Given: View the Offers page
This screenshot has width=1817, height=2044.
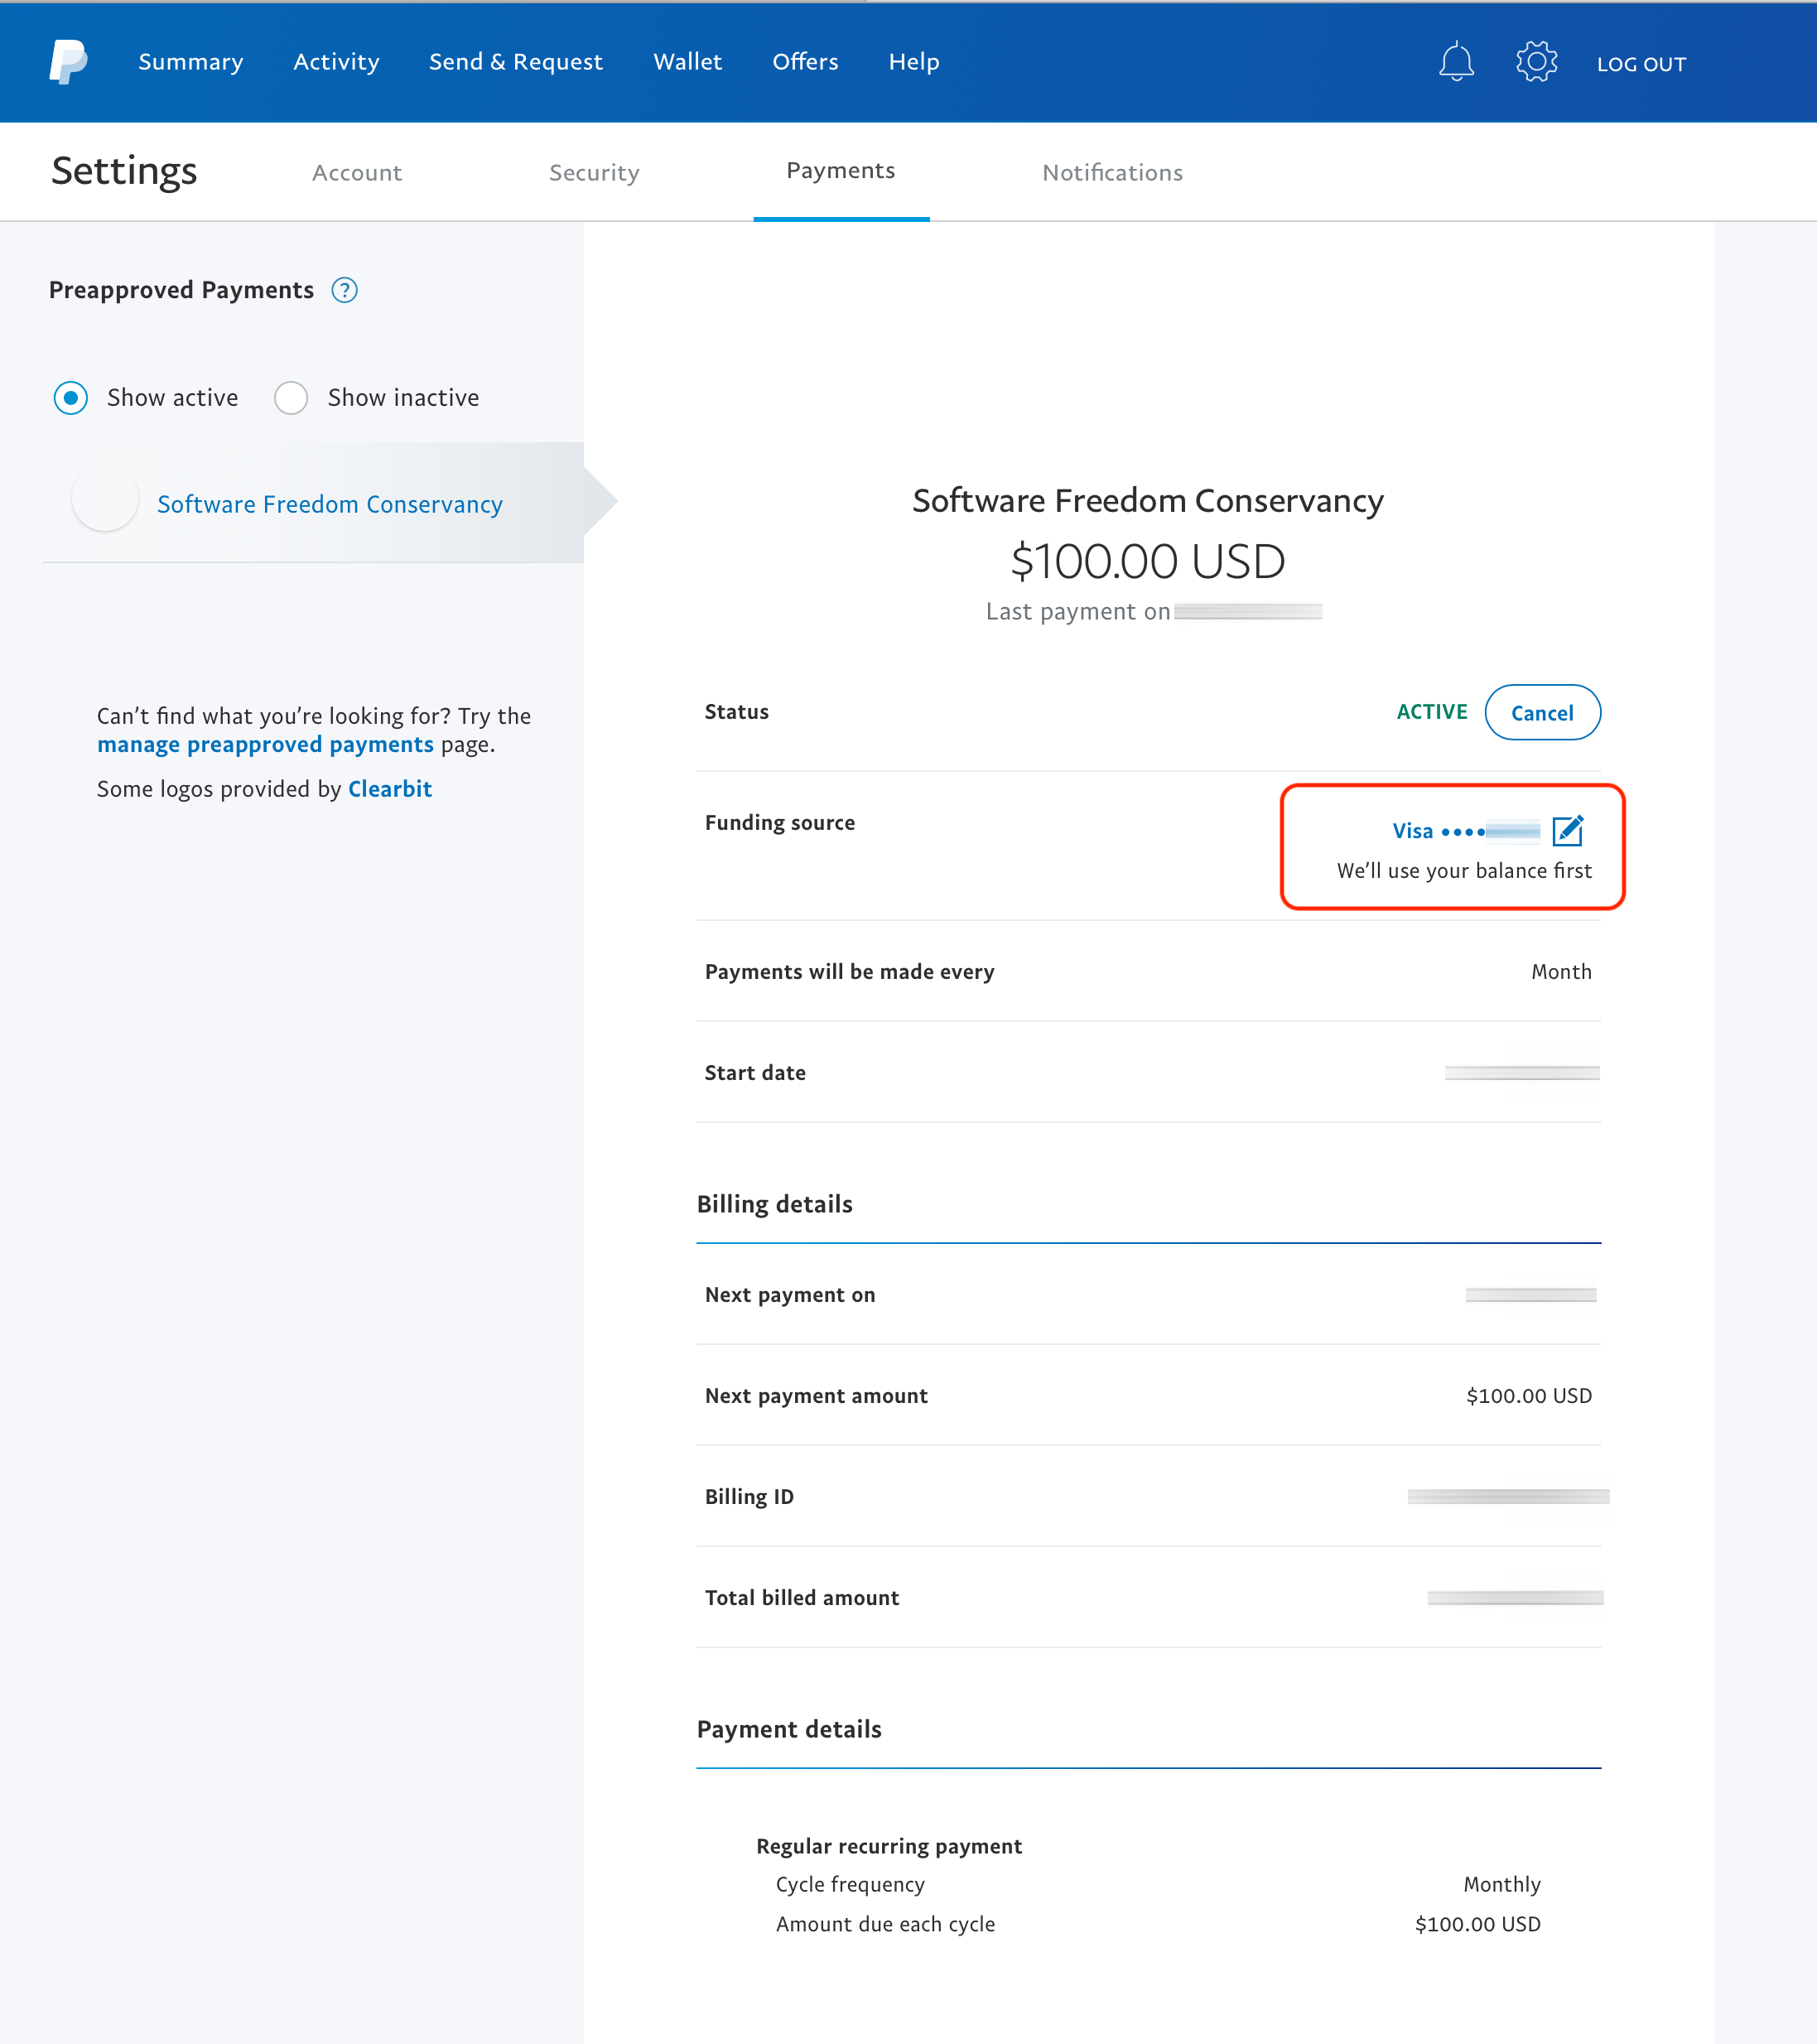Looking at the screenshot, I should pos(805,62).
